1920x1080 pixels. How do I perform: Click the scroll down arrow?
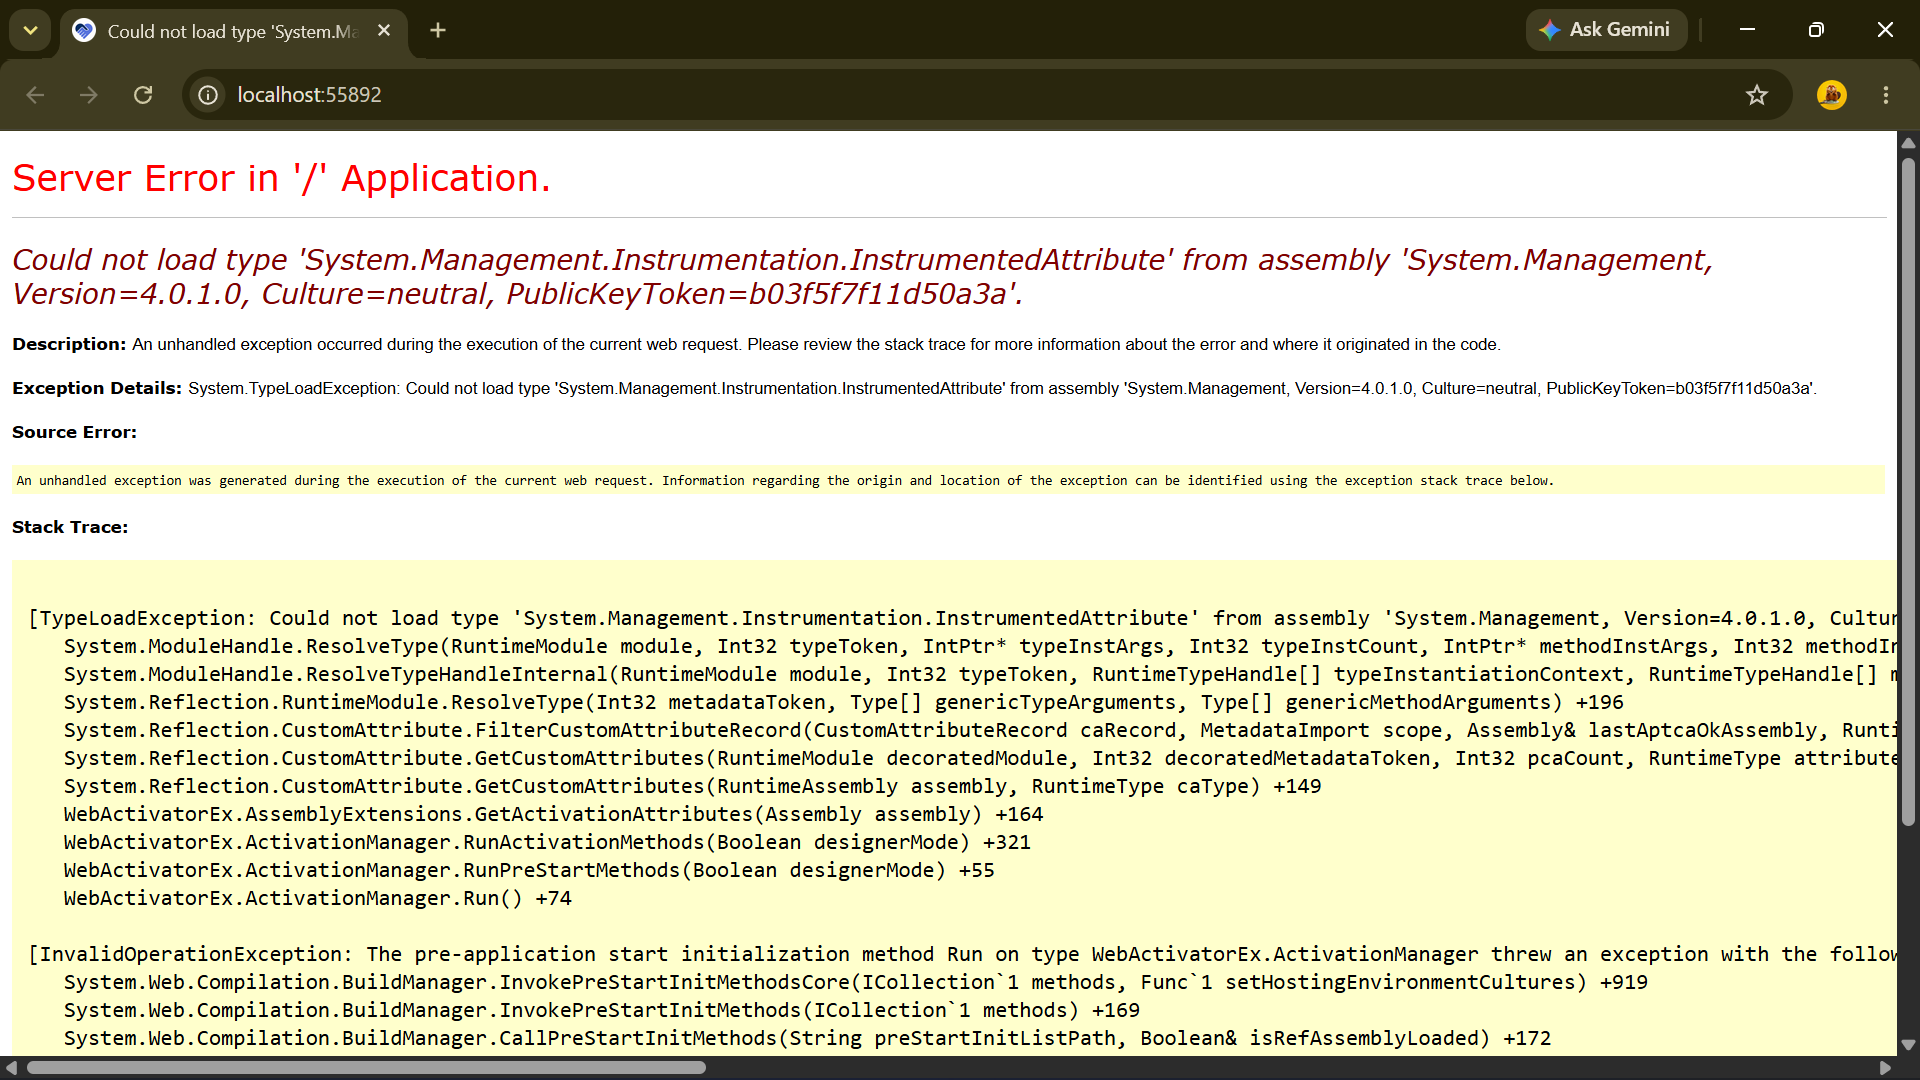1908,1045
